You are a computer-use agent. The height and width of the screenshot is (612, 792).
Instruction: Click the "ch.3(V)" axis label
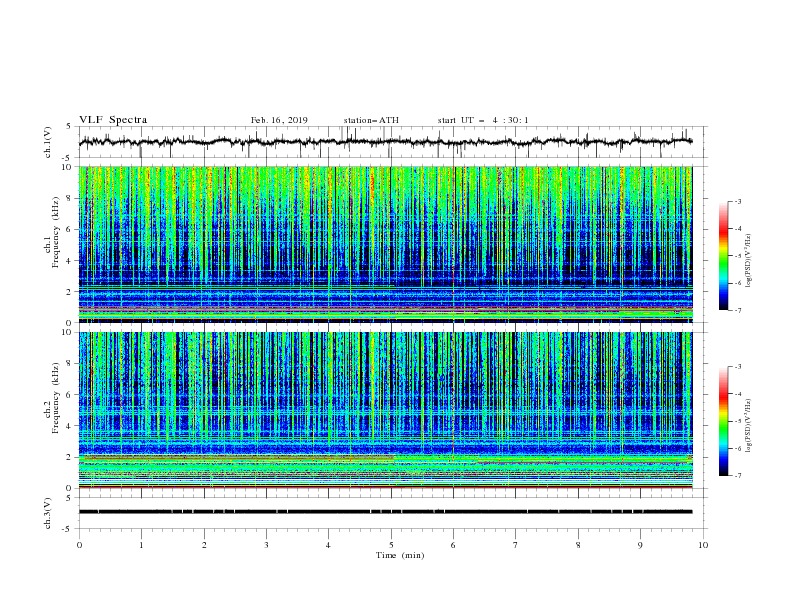(x=48, y=513)
